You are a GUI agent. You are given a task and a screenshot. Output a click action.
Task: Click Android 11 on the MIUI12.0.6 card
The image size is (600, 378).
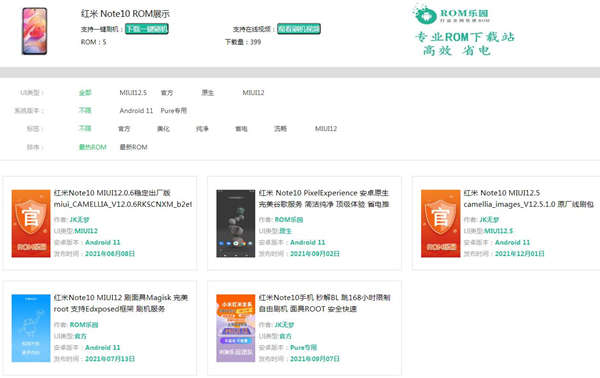coord(103,242)
